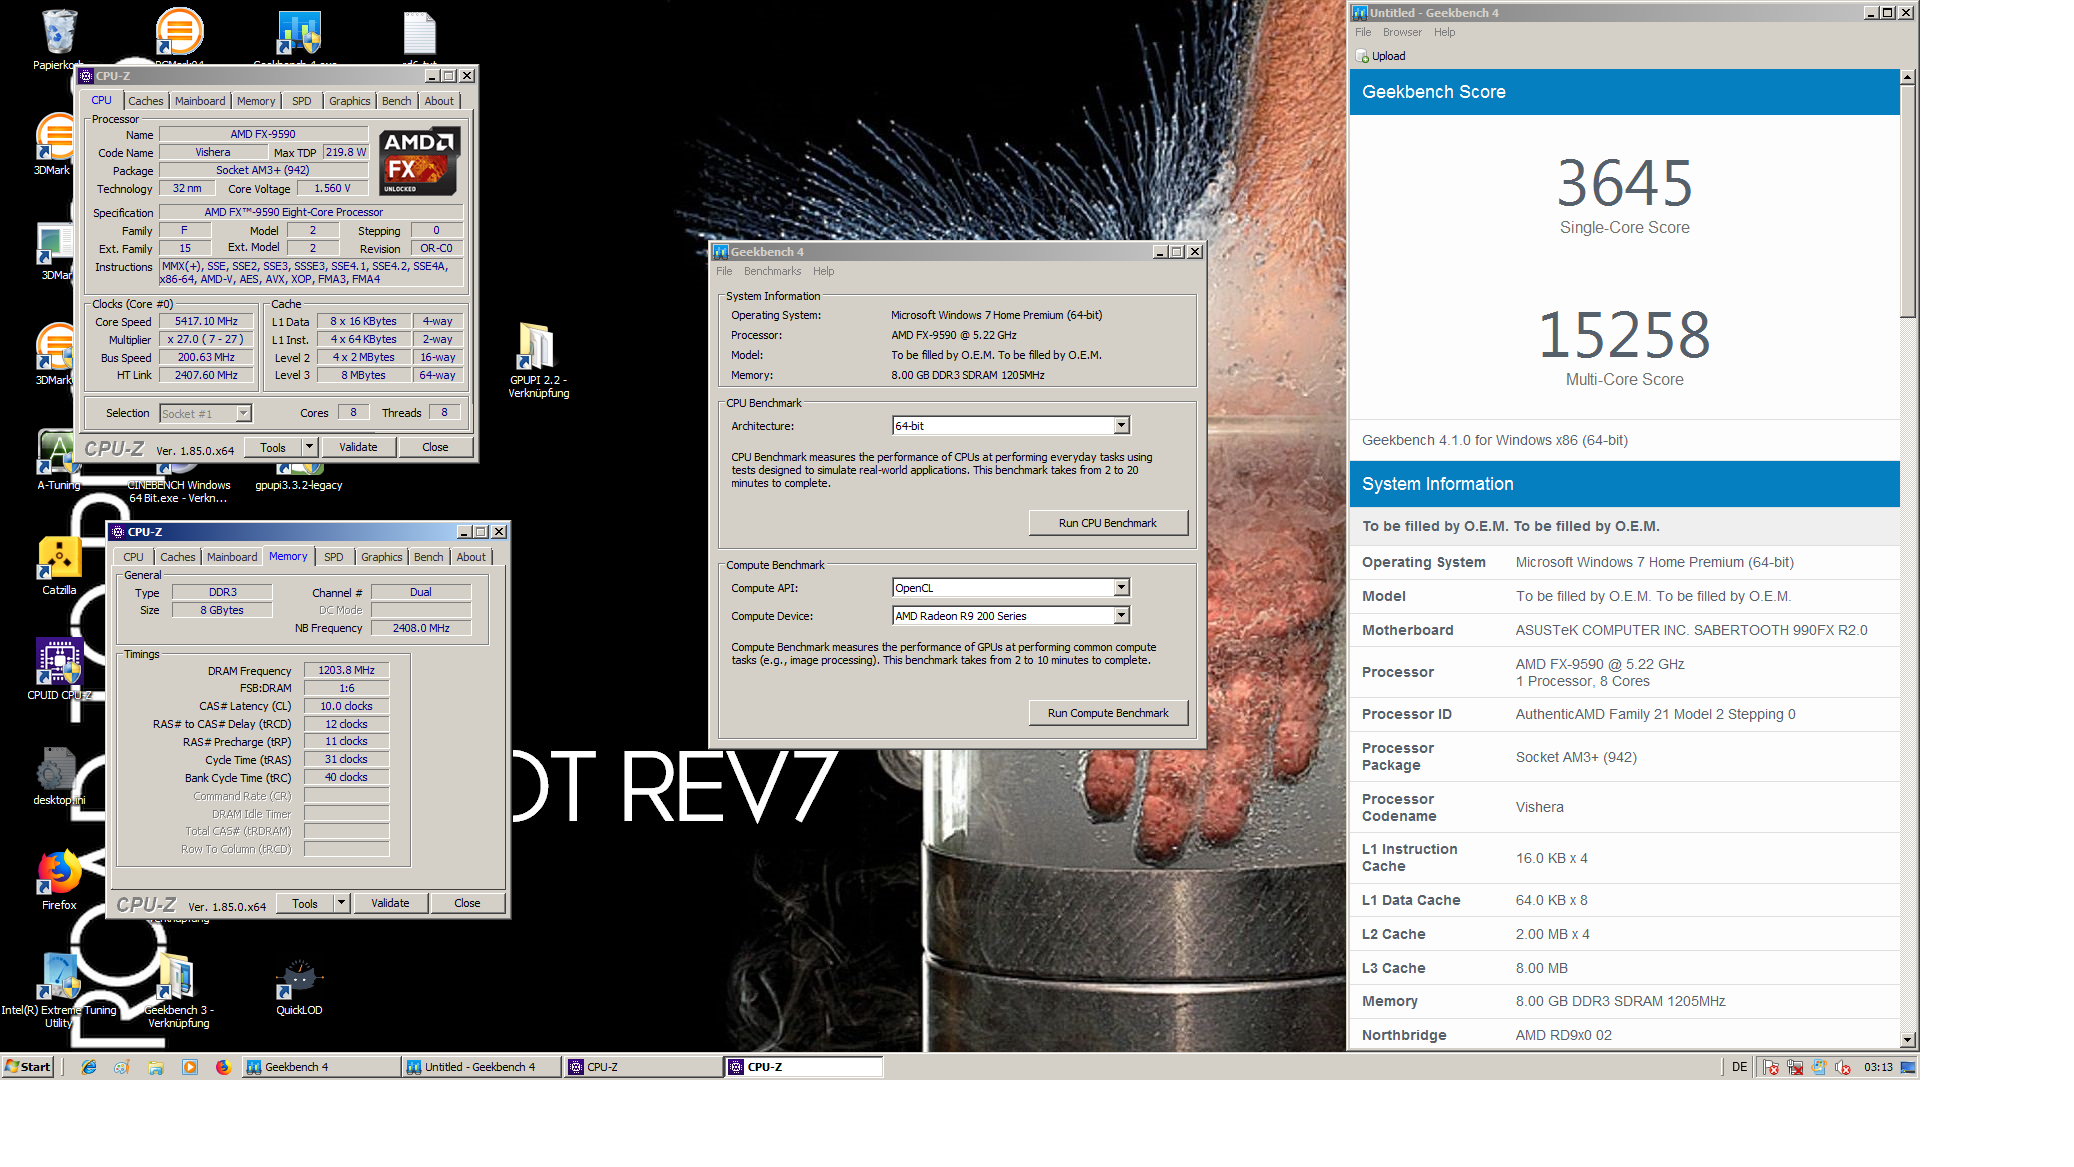Open File menu in Geekbench results window
This screenshot has width=2074, height=1167.
coord(1363,32)
